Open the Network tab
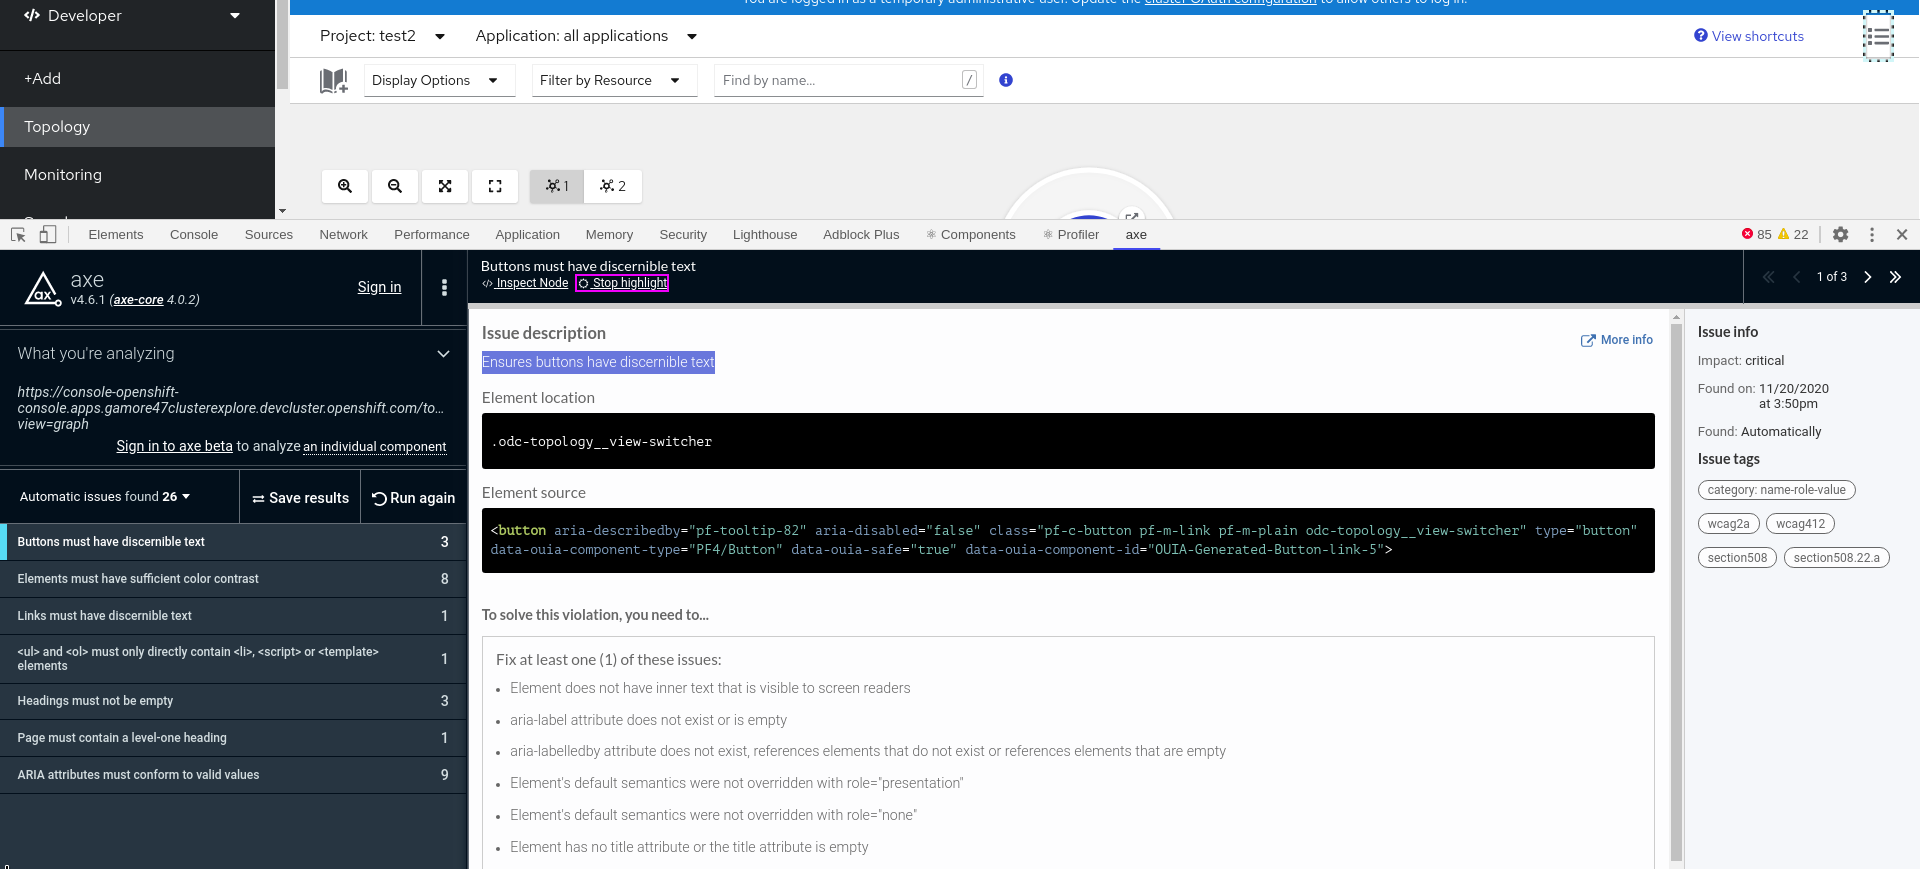Viewport: 1920px width, 869px height. click(344, 235)
